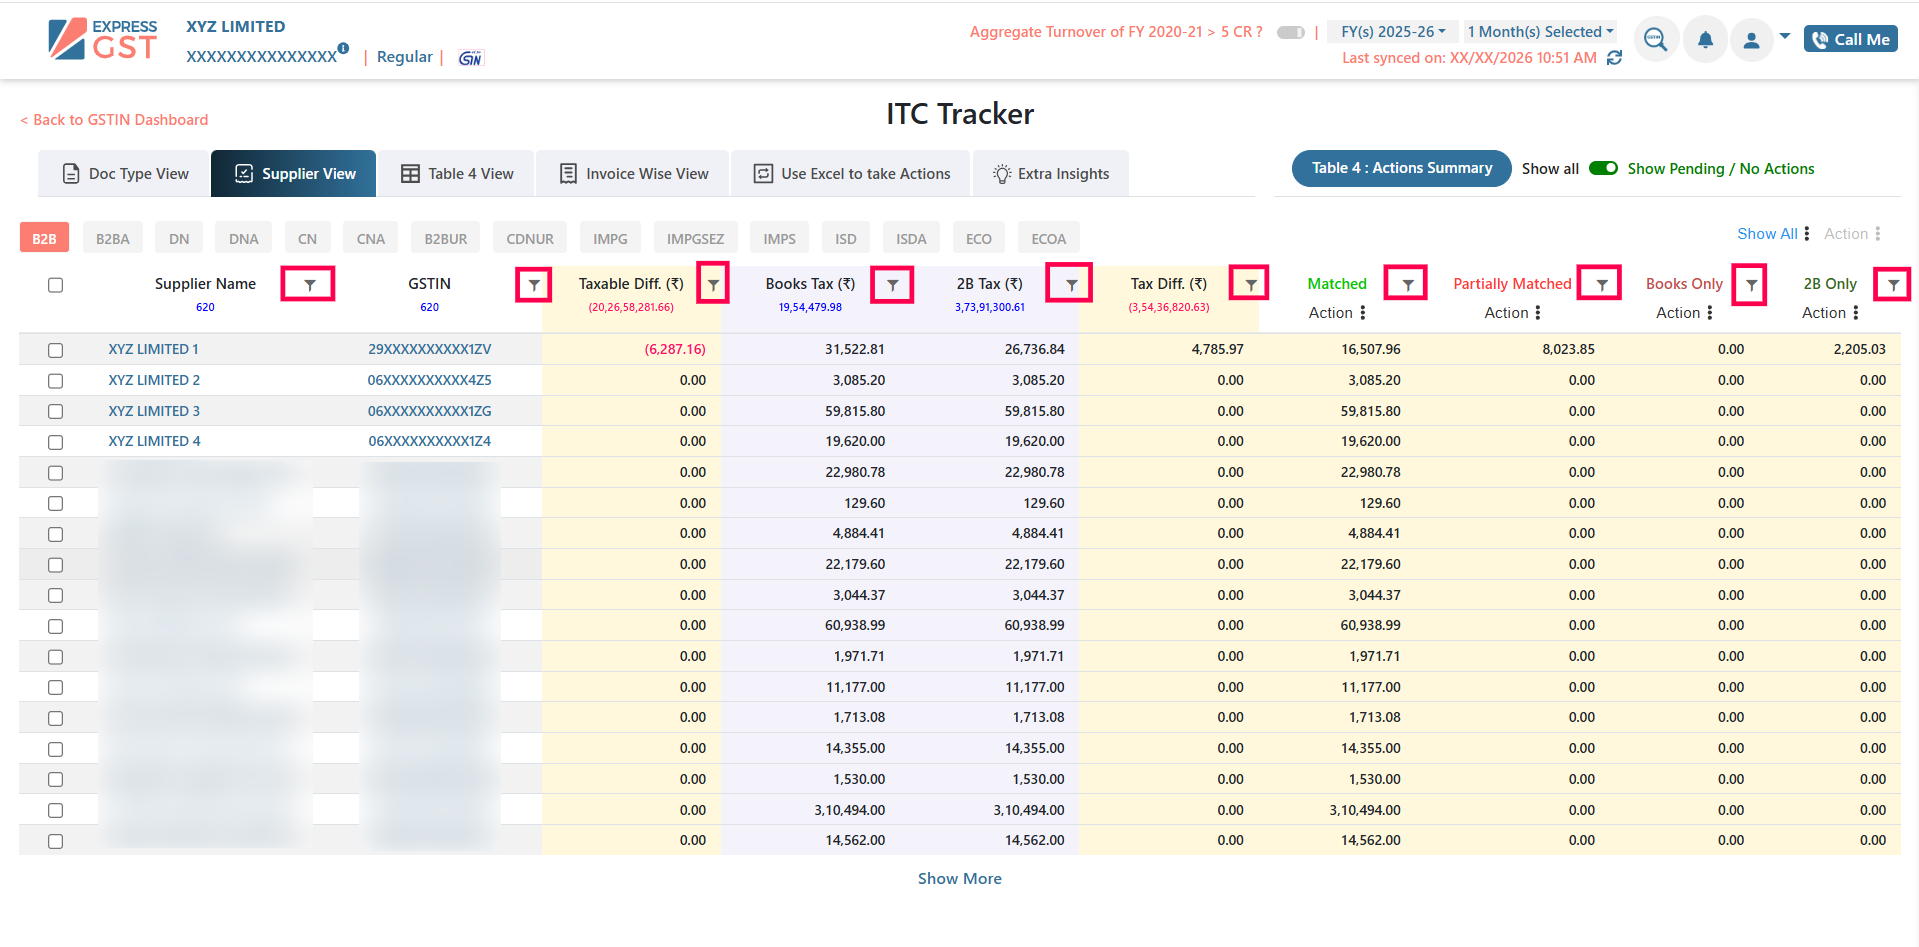Click the Call Me button

pos(1850,39)
